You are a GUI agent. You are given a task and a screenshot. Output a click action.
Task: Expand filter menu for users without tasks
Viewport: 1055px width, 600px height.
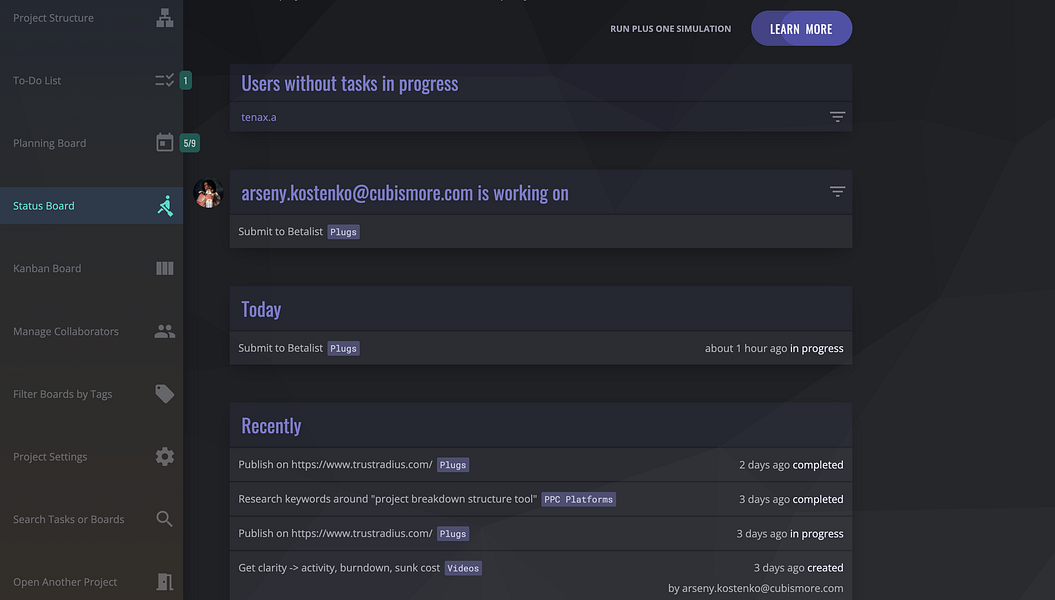(x=837, y=117)
